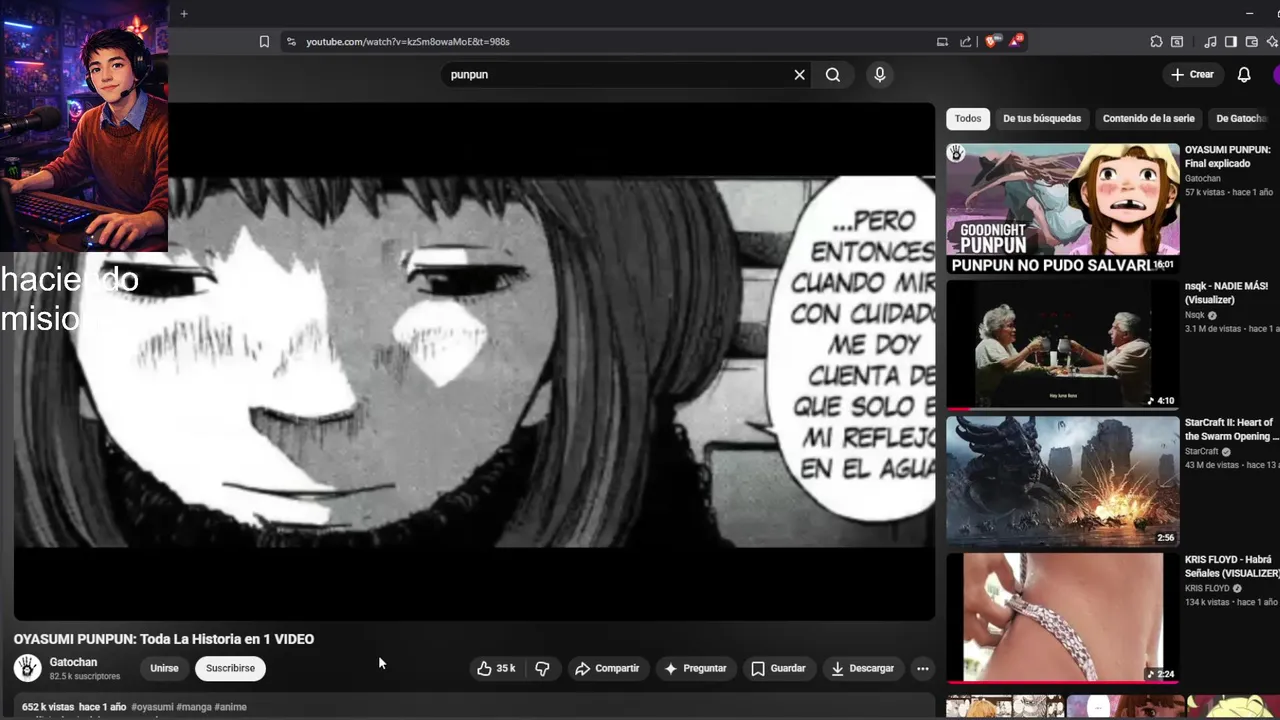Subscribe with the Suscribirse button
This screenshot has width=1280, height=720.
coord(230,668)
